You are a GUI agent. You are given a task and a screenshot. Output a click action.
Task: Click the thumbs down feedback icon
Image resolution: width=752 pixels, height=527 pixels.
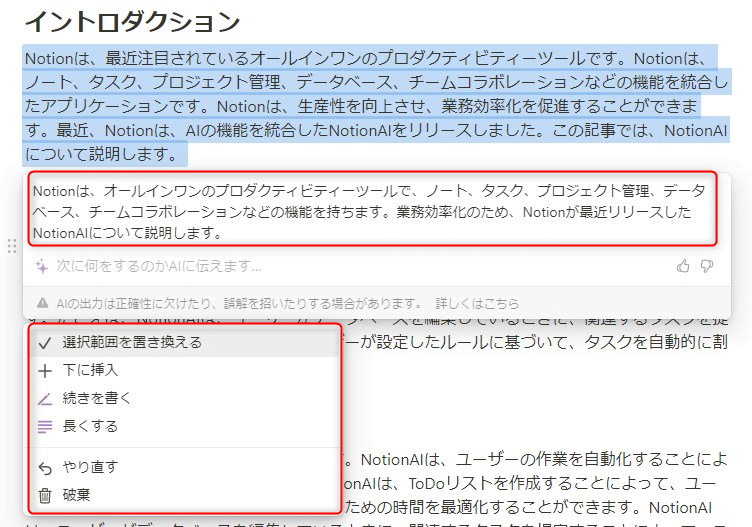pos(706,266)
